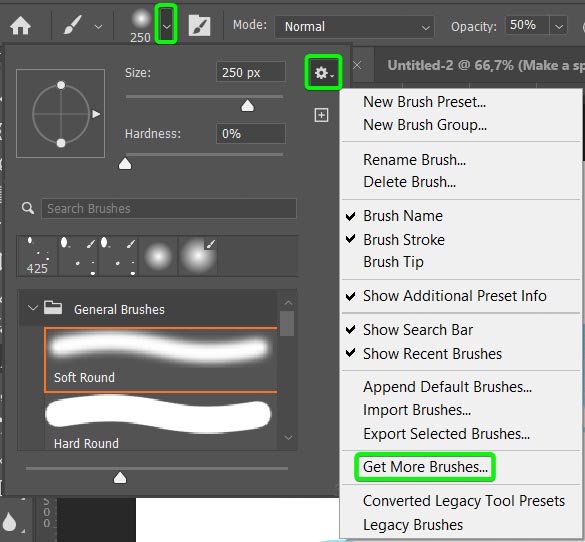Collapse the General Brushes folder
This screenshot has width=585, height=542.
(x=33, y=308)
